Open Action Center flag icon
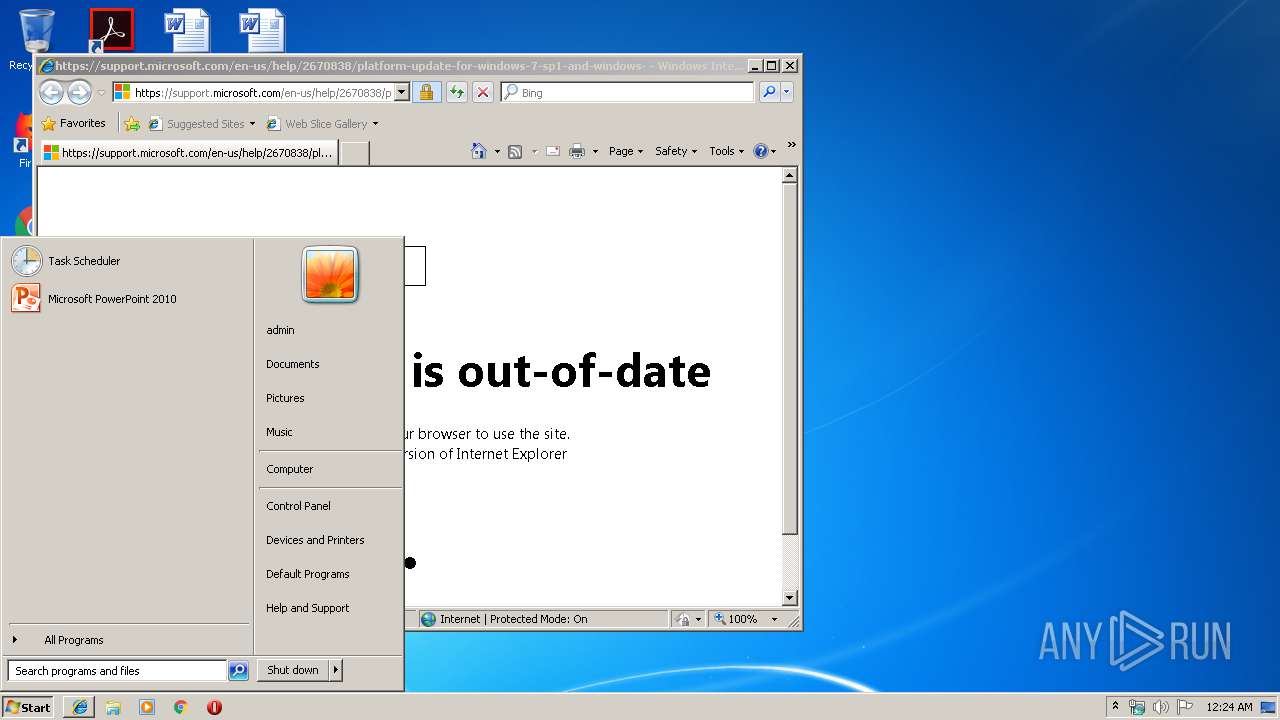Viewport: 1280px width, 720px height. (x=1185, y=707)
